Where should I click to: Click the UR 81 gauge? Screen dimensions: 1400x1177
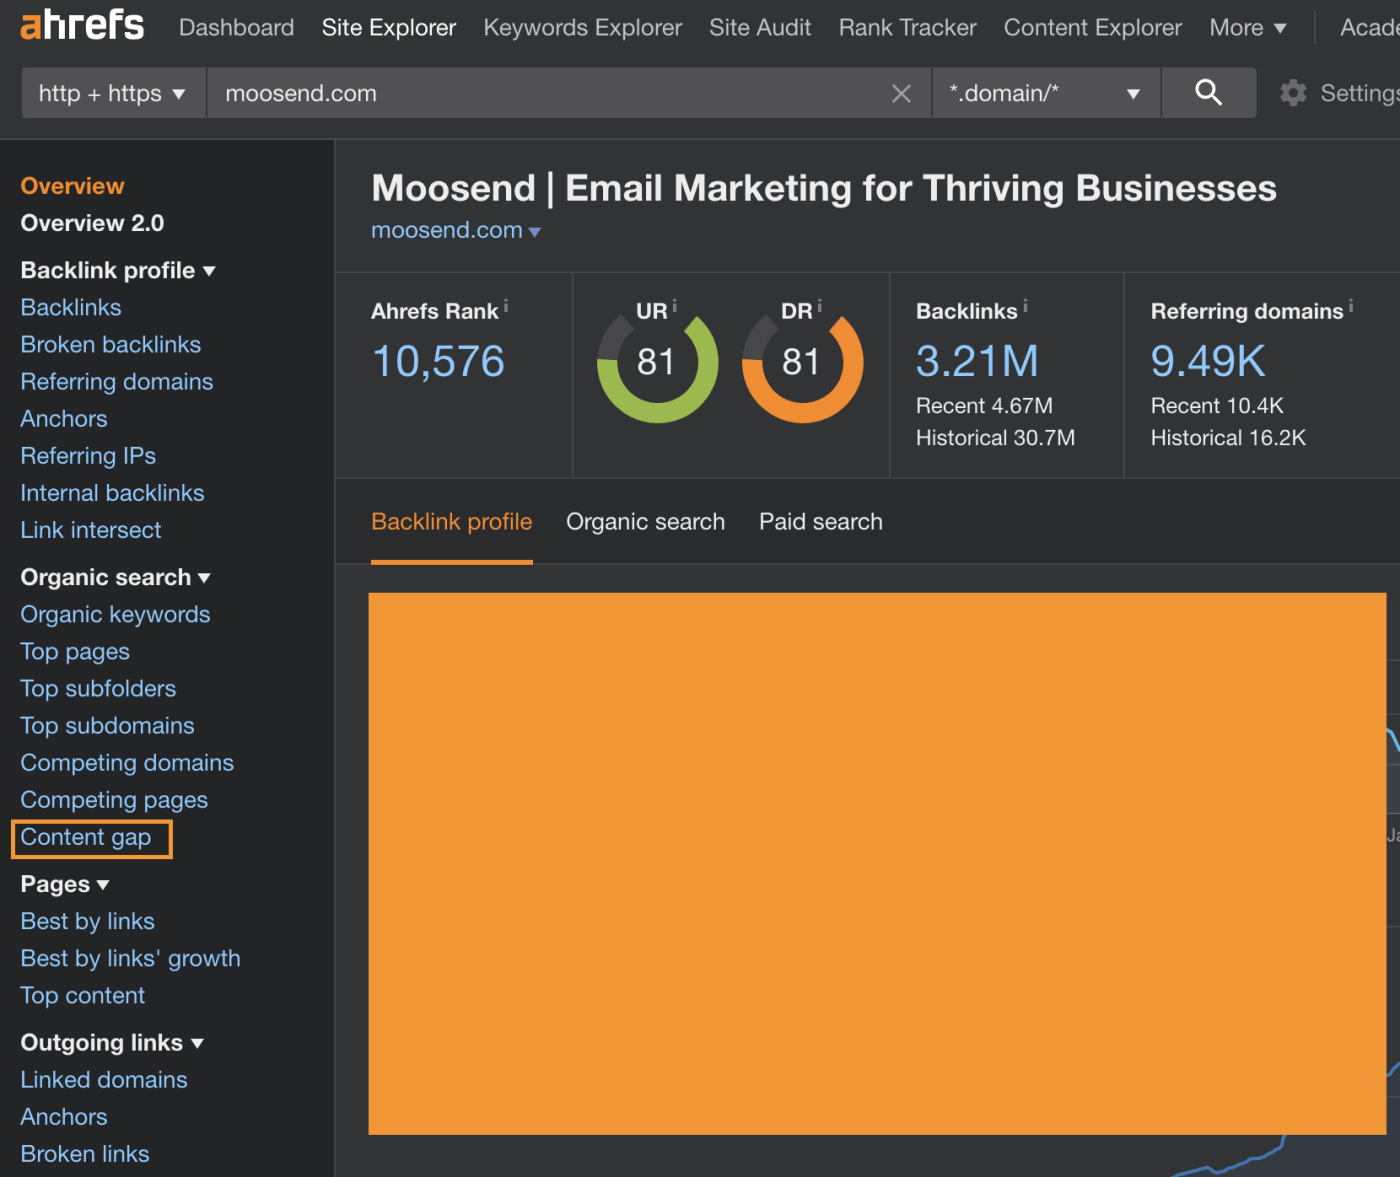click(657, 363)
